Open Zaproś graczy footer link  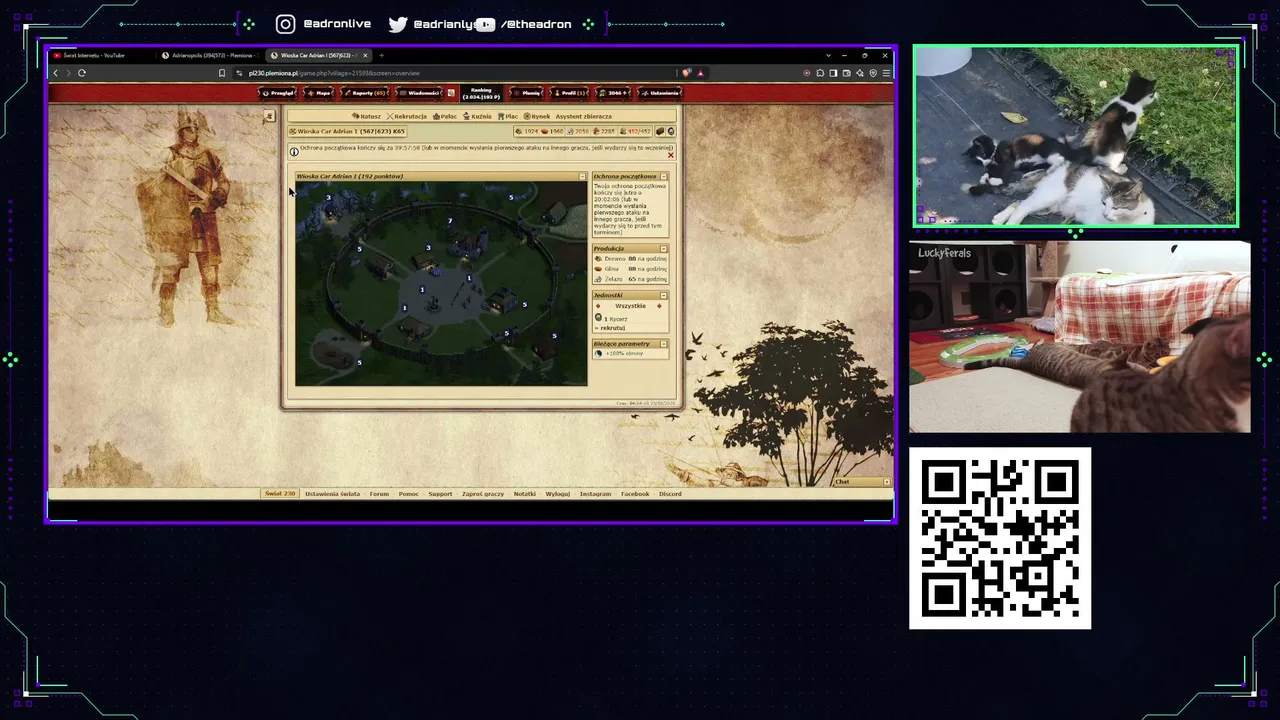click(483, 494)
